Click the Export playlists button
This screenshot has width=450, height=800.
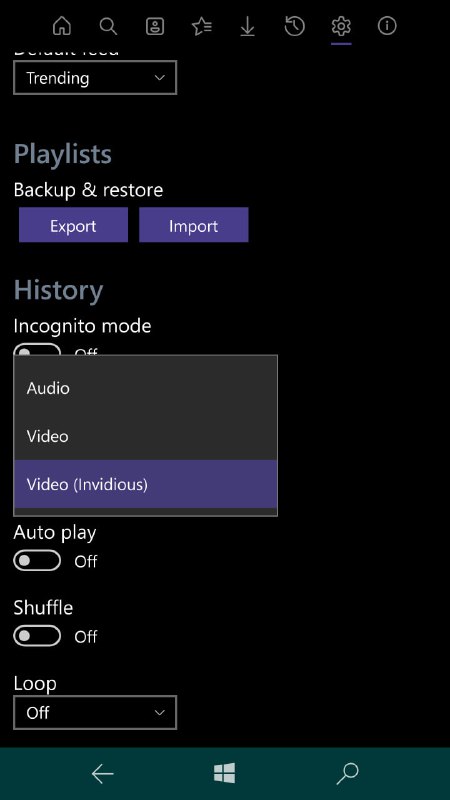(x=73, y=225)
